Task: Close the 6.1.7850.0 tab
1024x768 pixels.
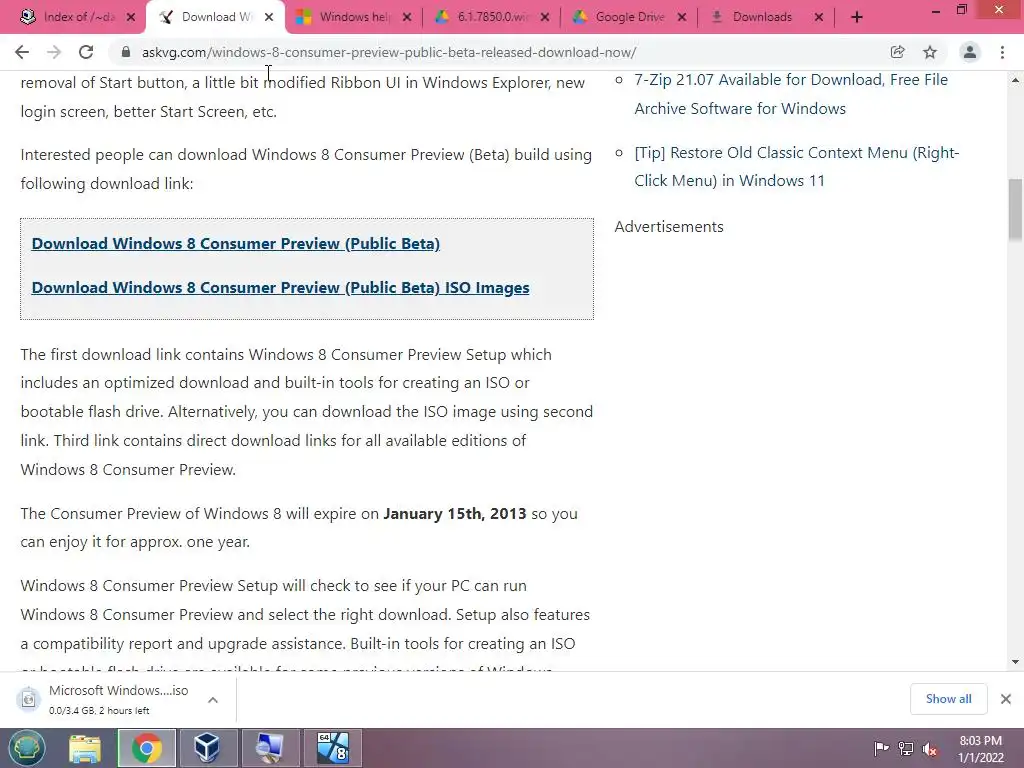Action: pyautogui.click(x=545, y=17)
